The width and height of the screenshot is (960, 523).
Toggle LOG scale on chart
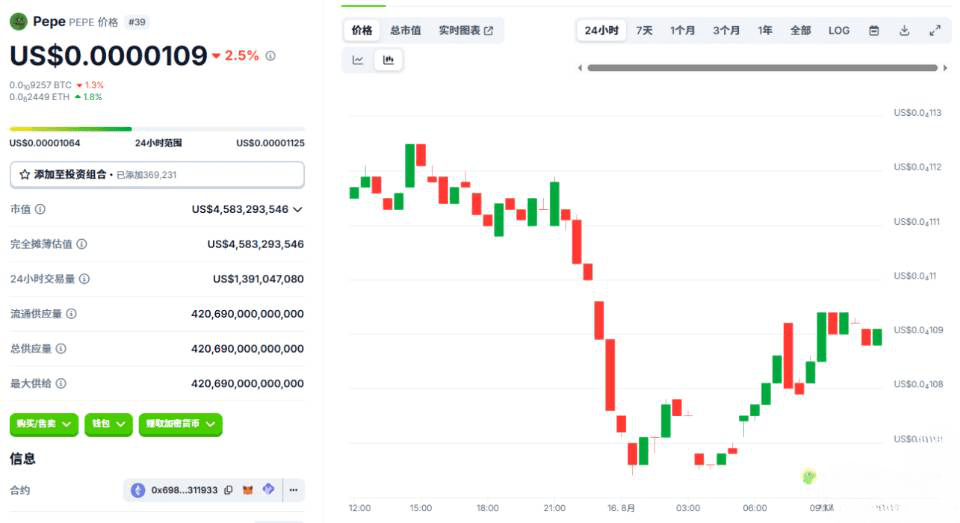839,31
